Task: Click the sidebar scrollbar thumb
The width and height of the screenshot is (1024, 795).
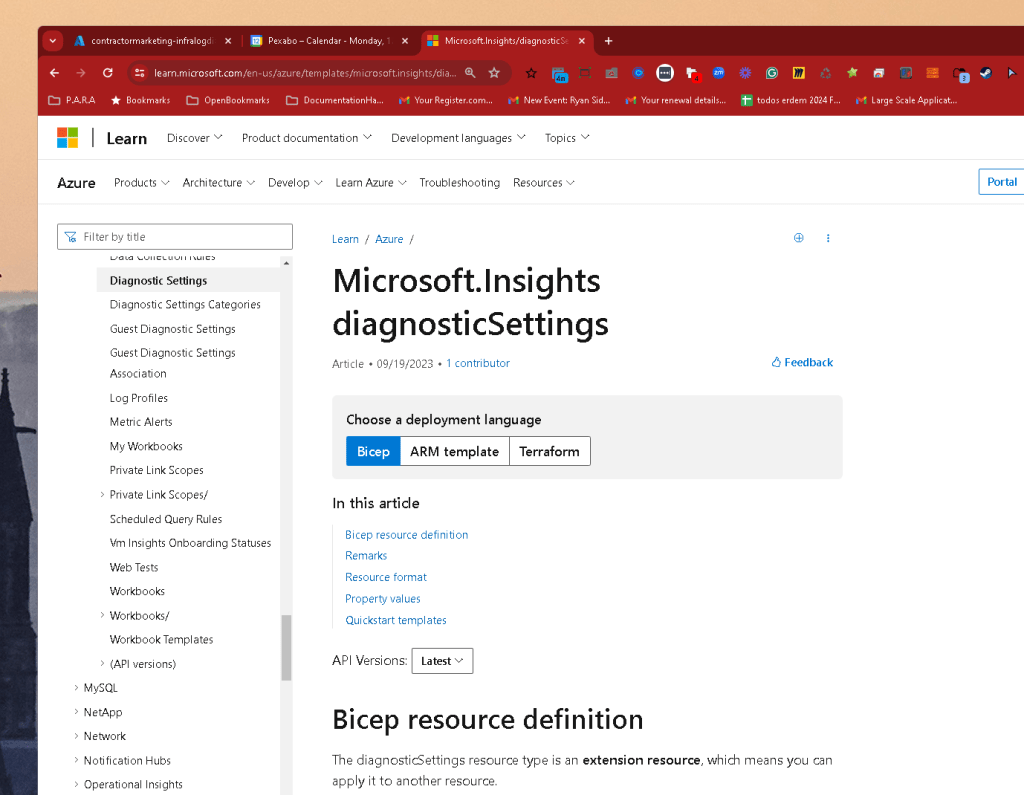Action: (x=286, y=647)
